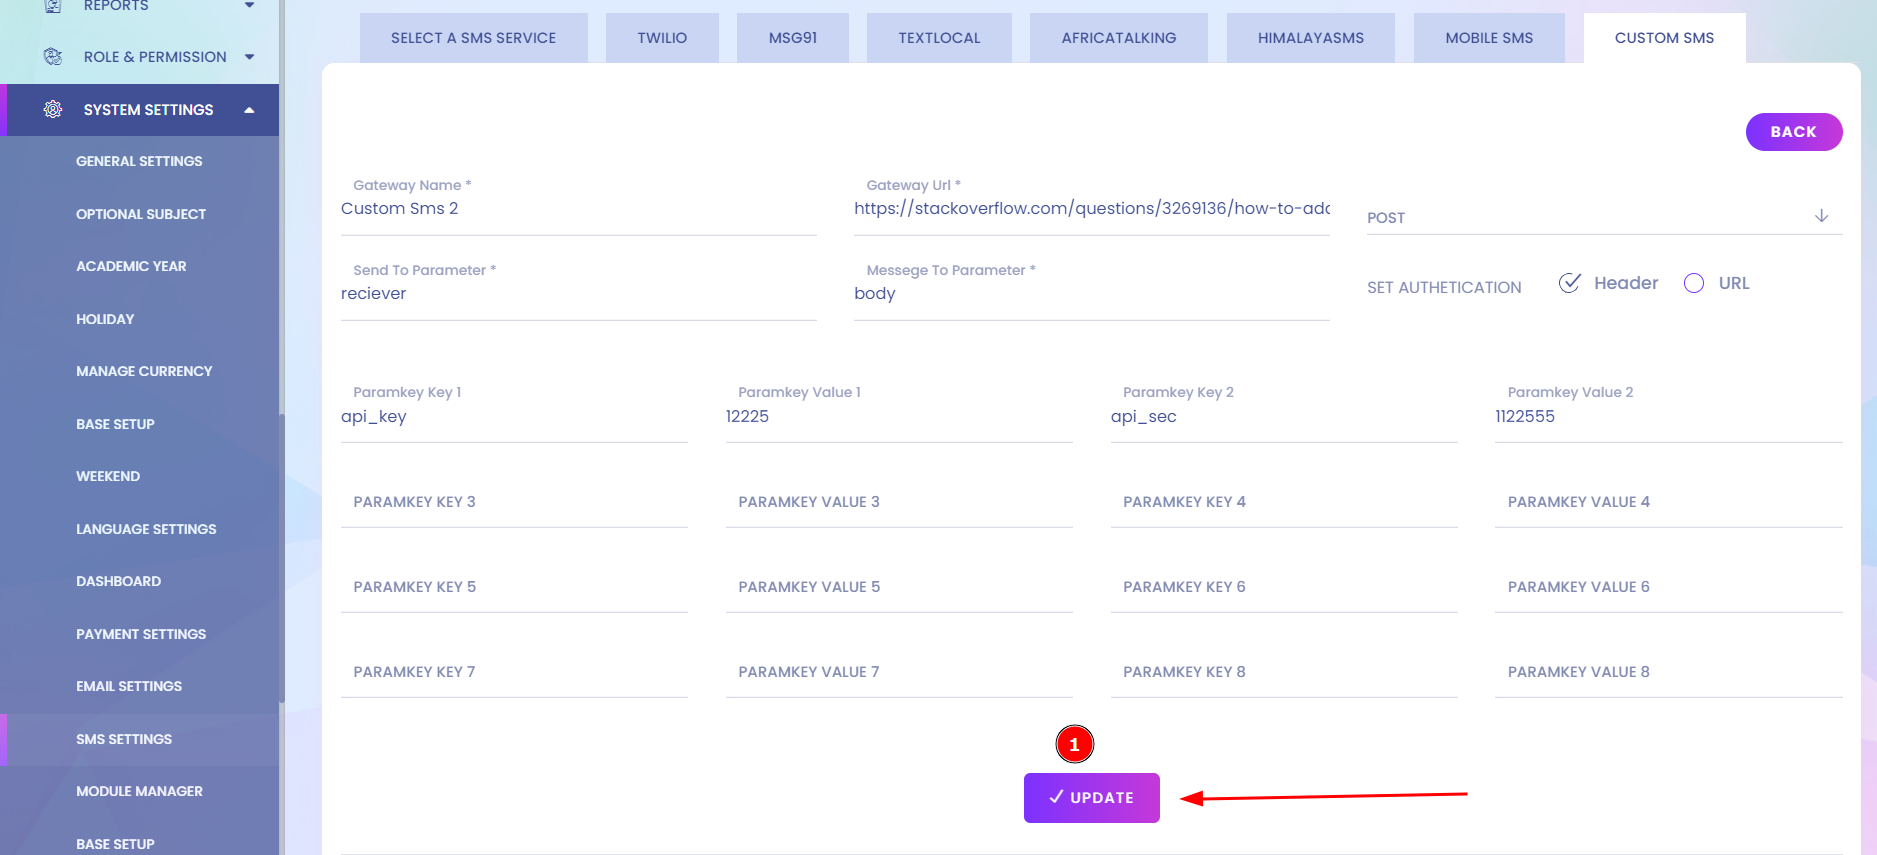
Task: Open Payment Settings in the sidebar
Action: 141,634
